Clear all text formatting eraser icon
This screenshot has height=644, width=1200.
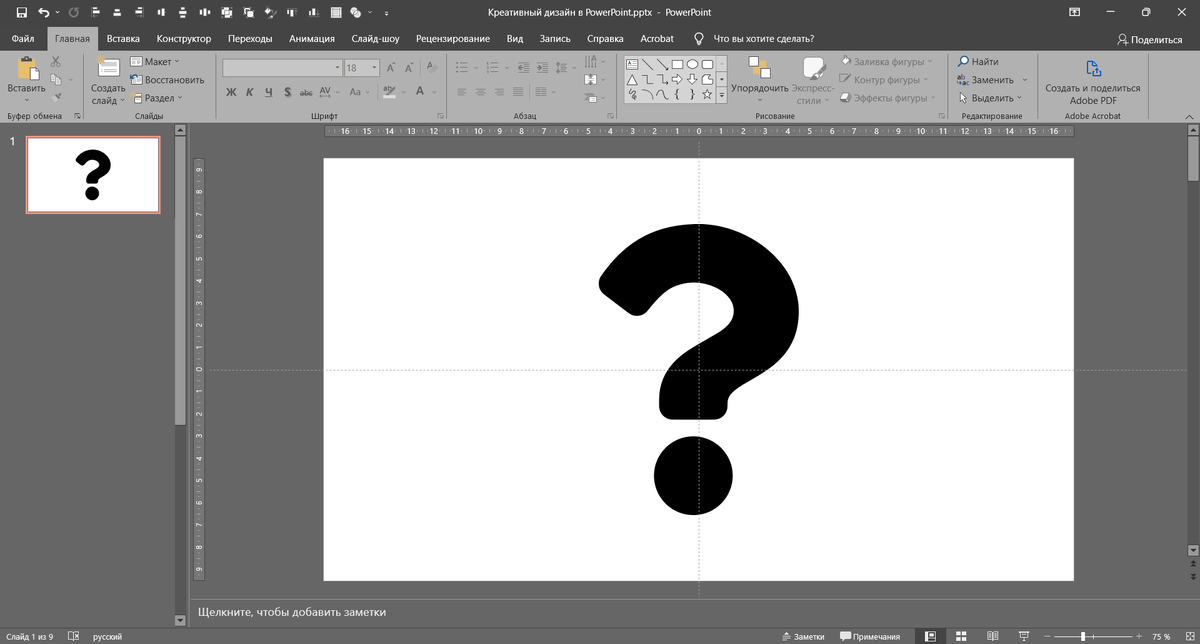coord(431,68)
